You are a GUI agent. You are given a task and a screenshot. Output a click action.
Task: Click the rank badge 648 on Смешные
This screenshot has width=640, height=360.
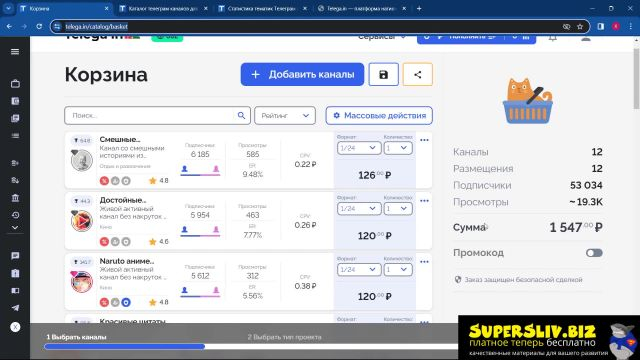click(x=82, y=140)
